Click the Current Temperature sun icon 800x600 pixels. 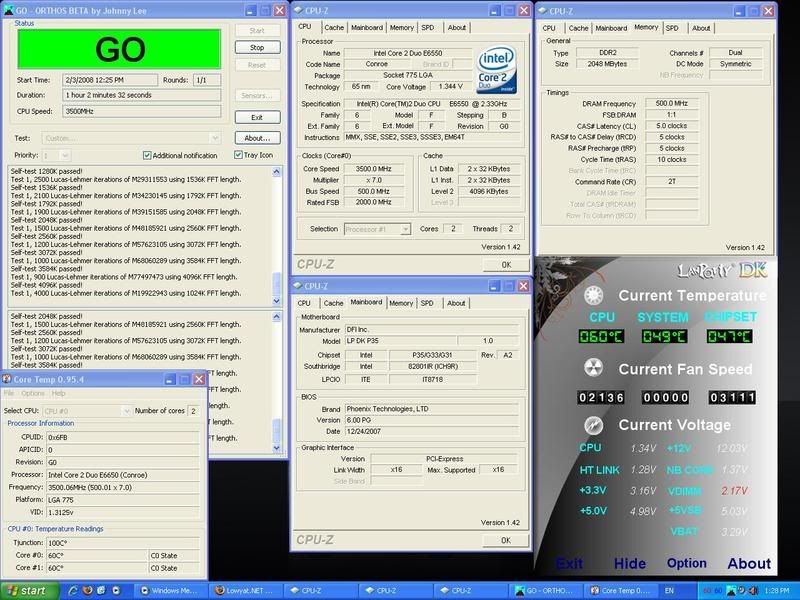coord(593,295)
